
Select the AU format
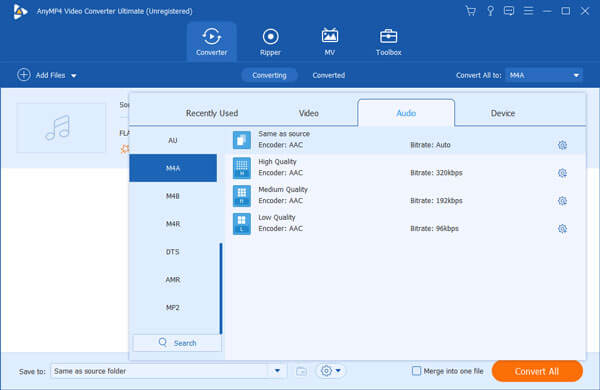click(173, 140)
